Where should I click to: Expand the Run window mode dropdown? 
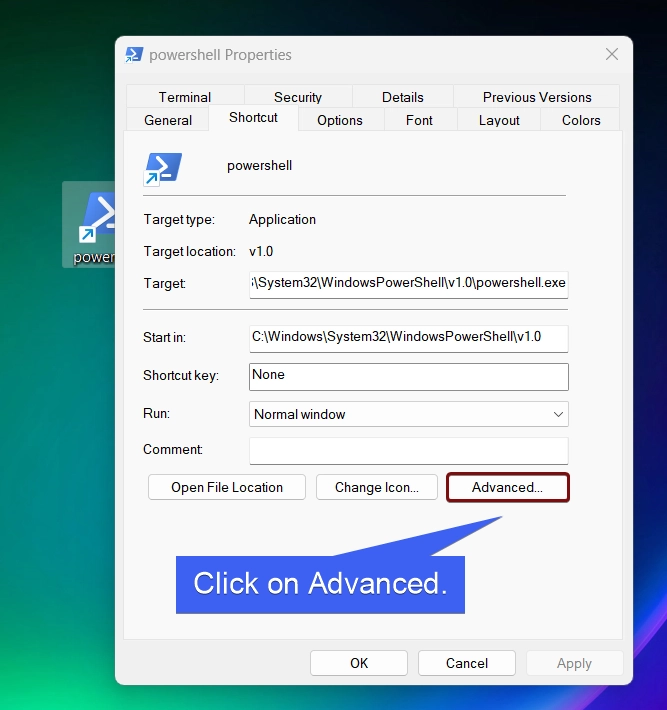(x=408, y=414)
